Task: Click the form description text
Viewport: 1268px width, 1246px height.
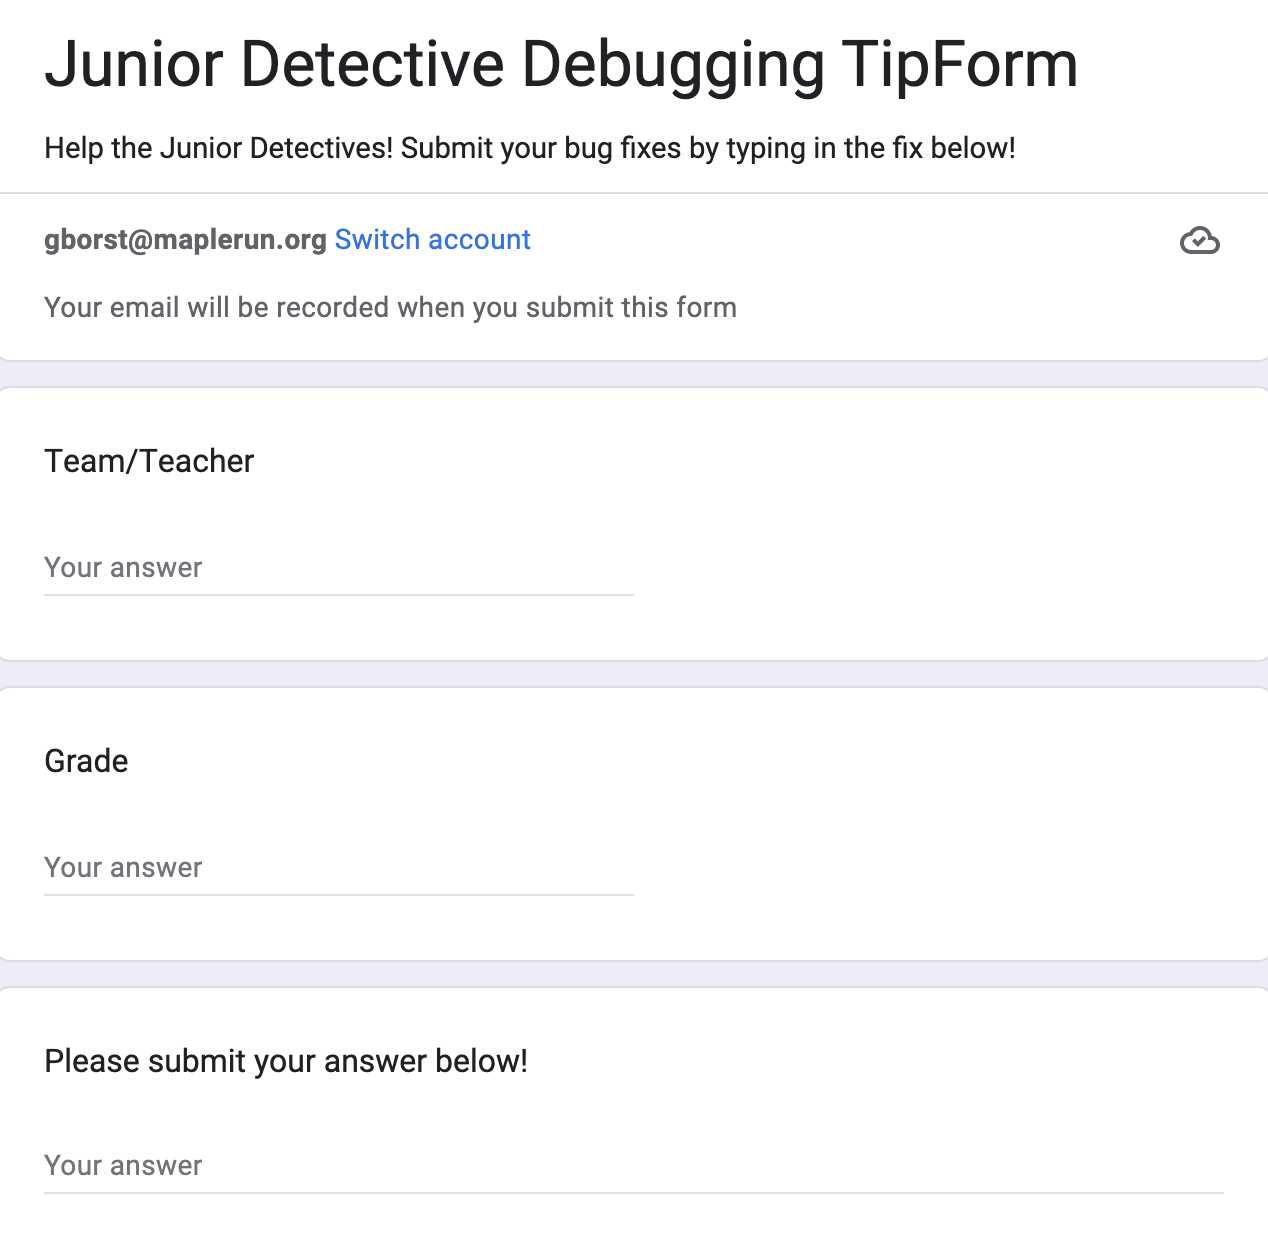Action: tap(530, 148)
